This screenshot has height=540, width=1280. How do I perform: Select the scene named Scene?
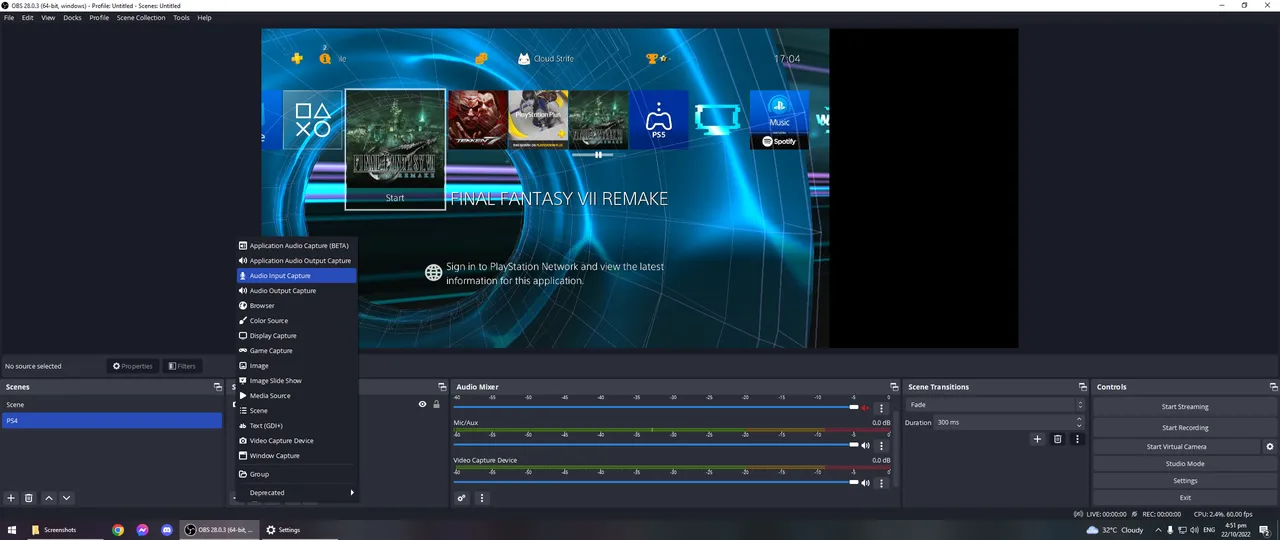point(112,405)
